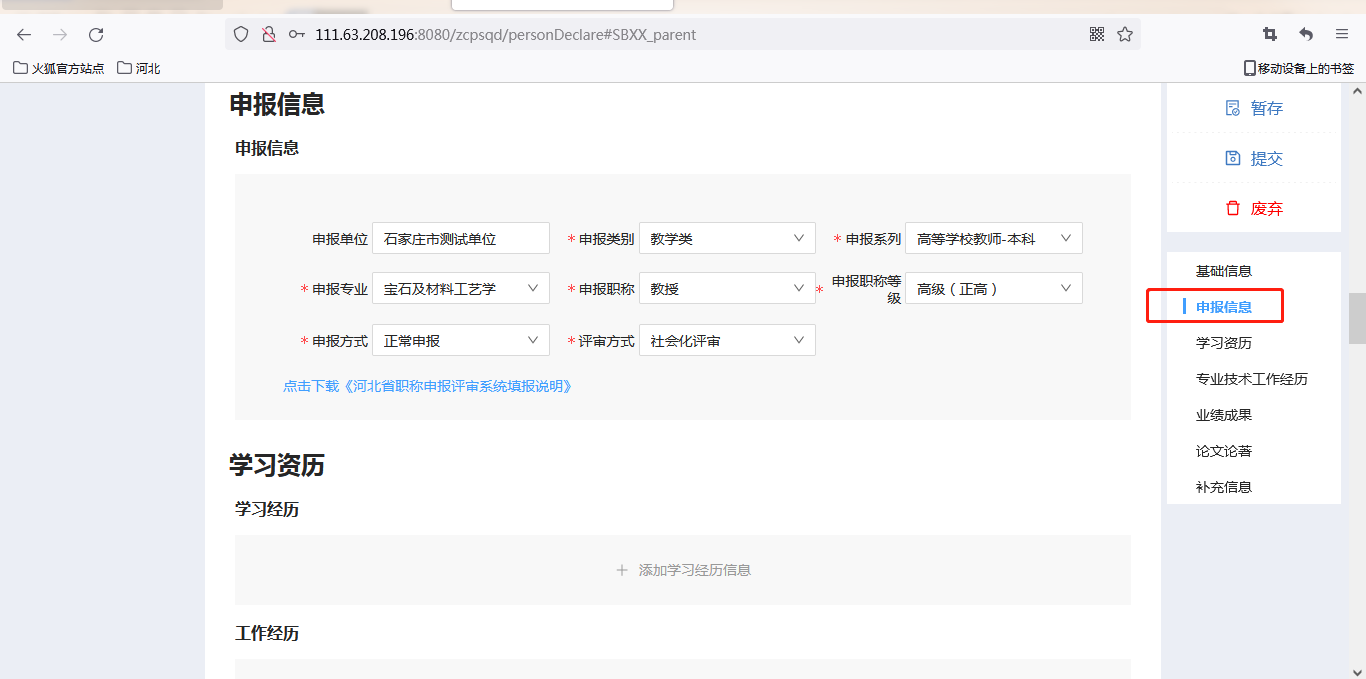The height and width of the screenshot is (679, 1366).
Task: Open the 申报专业 dropdown
Action: [460, 288]
